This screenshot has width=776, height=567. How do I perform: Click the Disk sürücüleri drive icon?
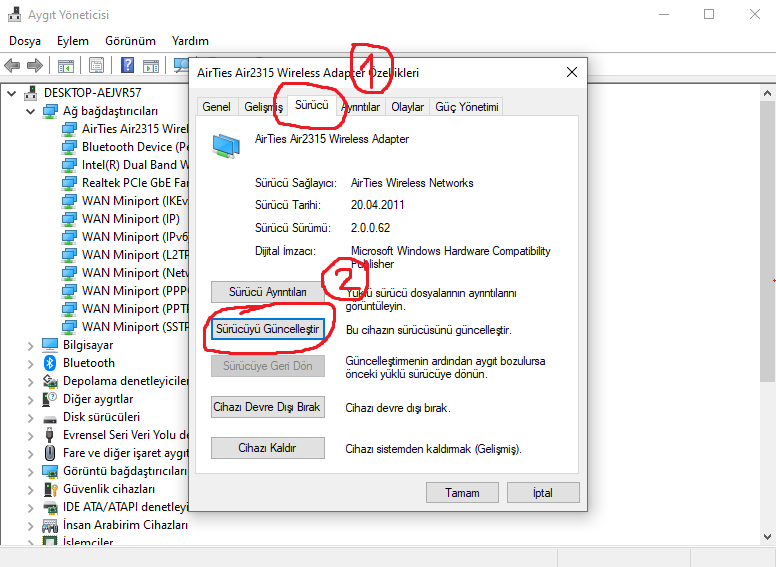click(x=50, y=419)
